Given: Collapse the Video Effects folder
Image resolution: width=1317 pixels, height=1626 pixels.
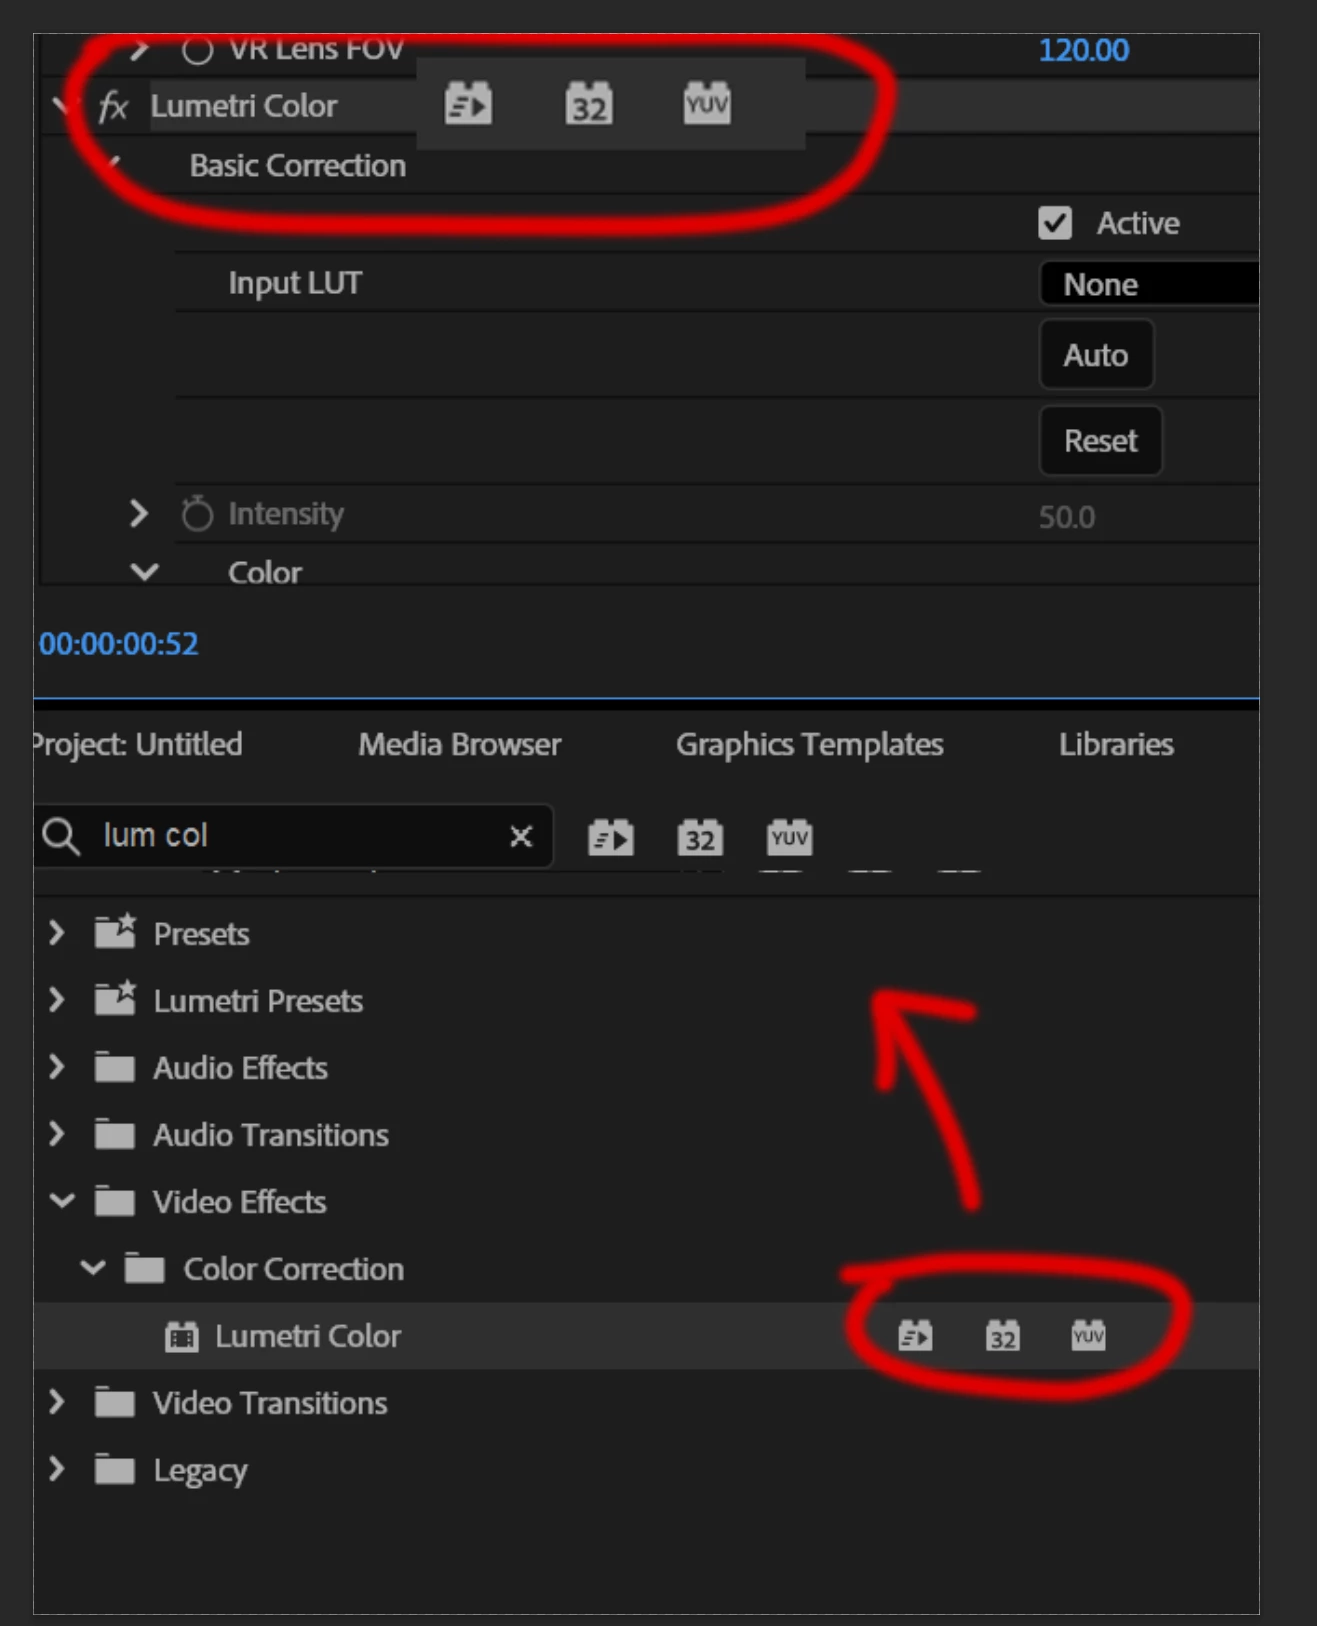Looking at the screenshot, I should (x=62, y=1201).
